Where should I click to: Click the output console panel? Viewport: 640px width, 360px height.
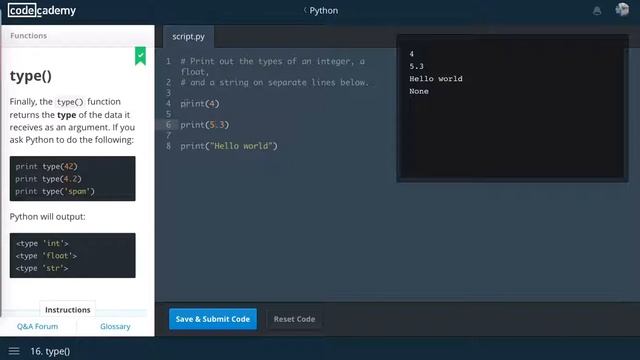(x=512, y=108)
